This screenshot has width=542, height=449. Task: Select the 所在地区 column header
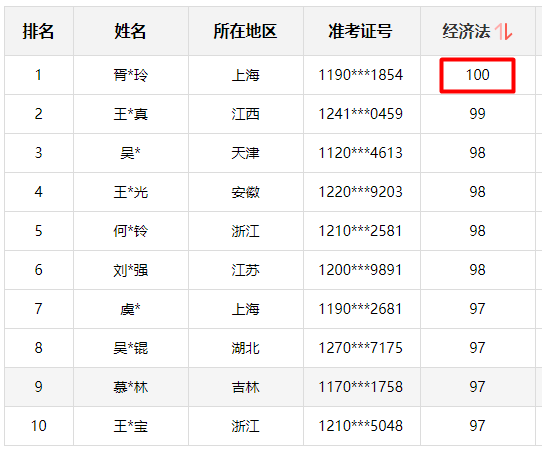coord(245,31)
